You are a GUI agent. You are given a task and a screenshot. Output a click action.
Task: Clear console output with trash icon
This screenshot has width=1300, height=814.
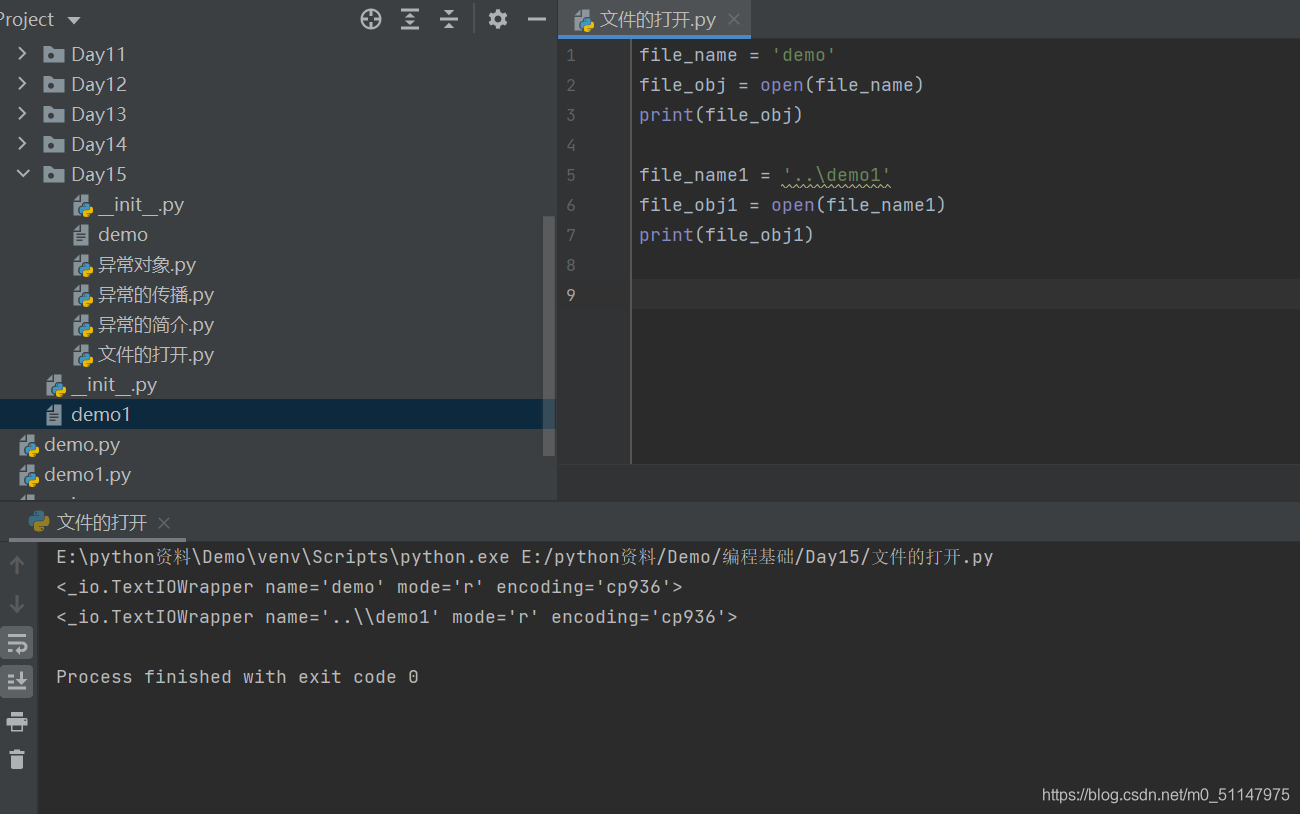[17, 759]
